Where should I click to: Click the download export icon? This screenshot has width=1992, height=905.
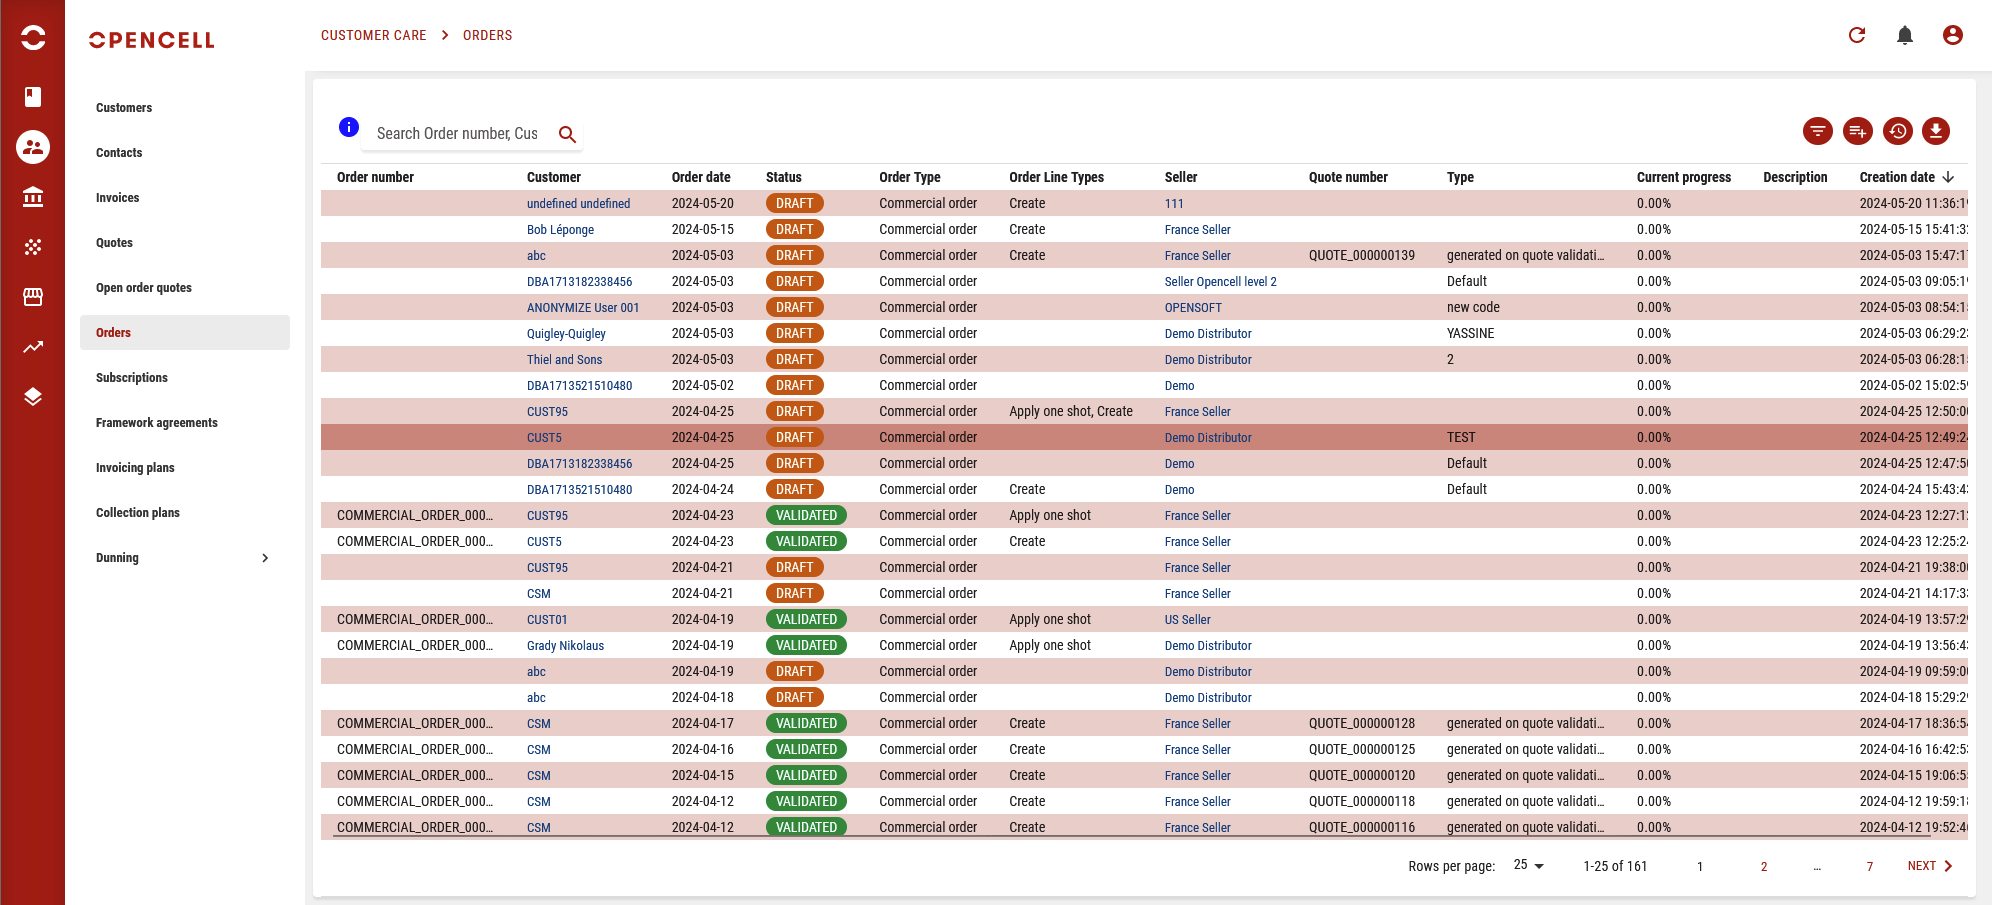click(x=1936, y=131)
